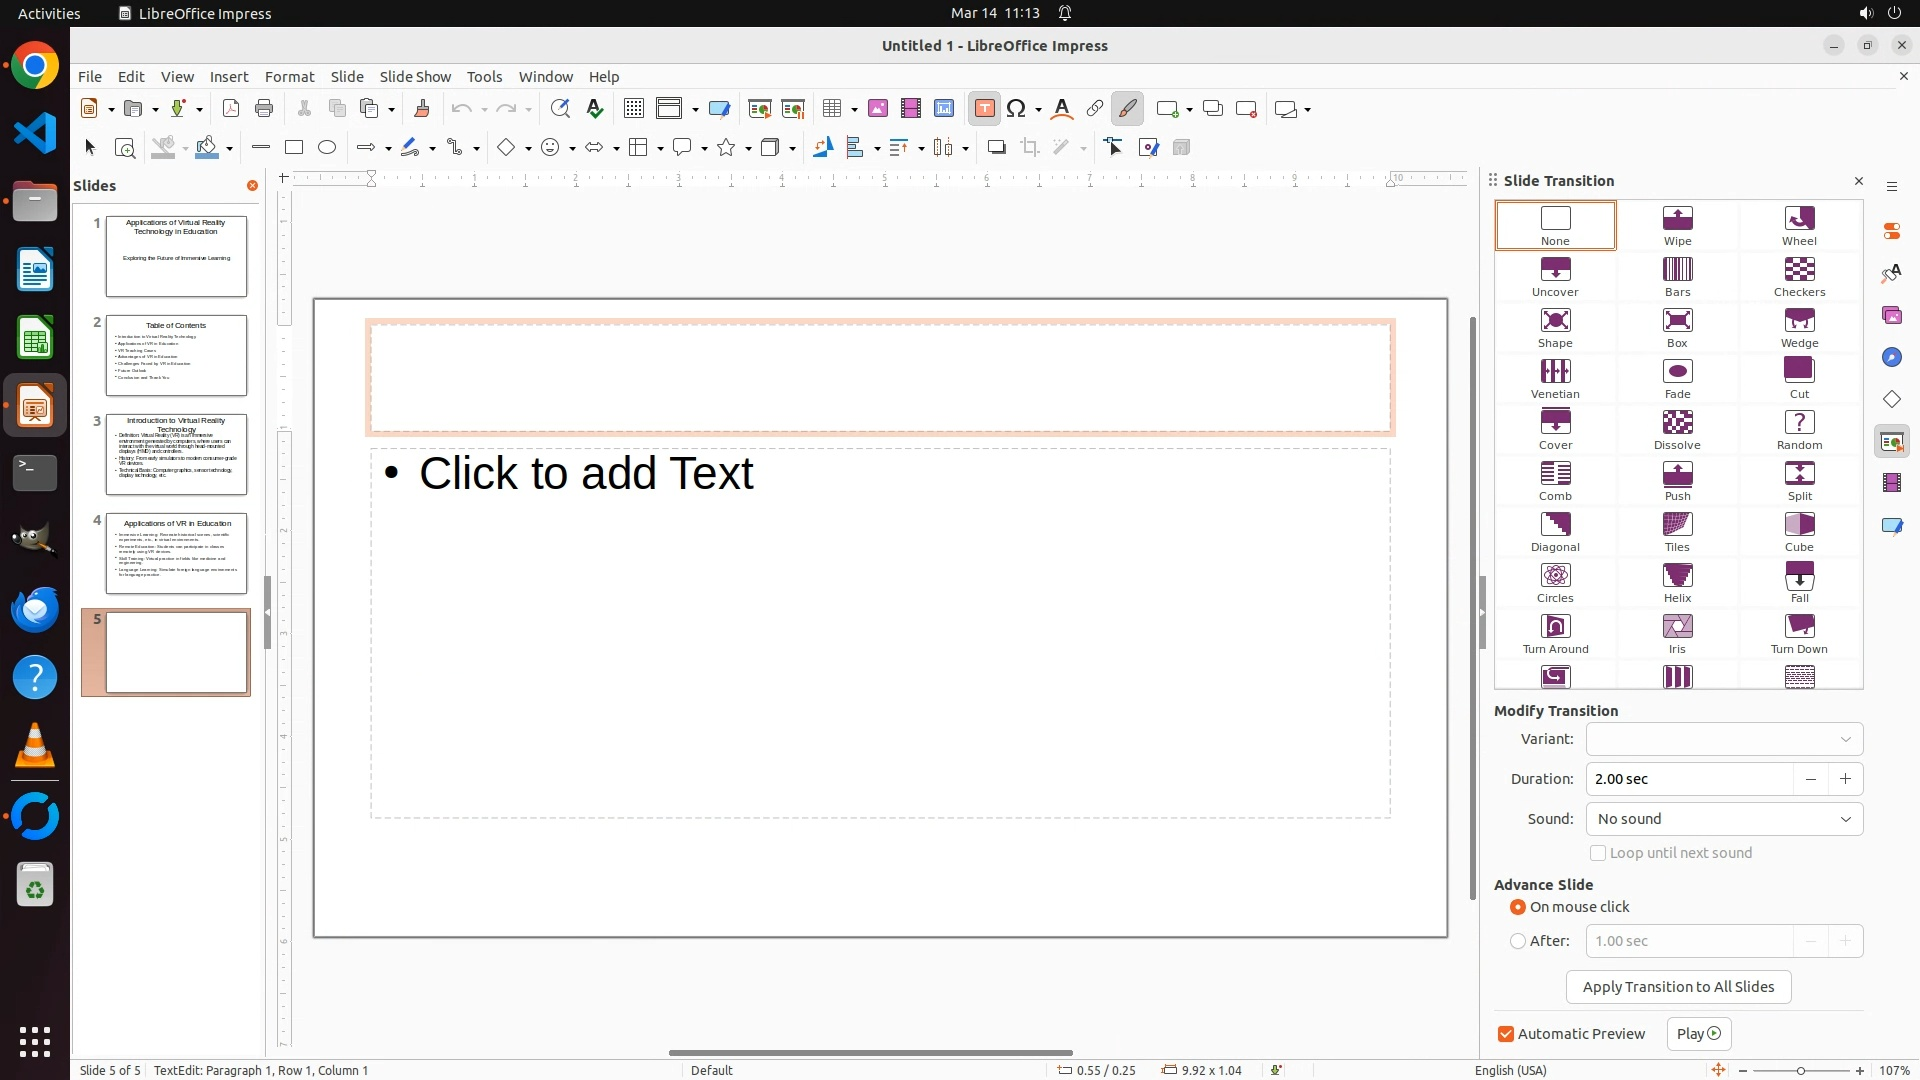Expand the Variant combo box

1724,739
